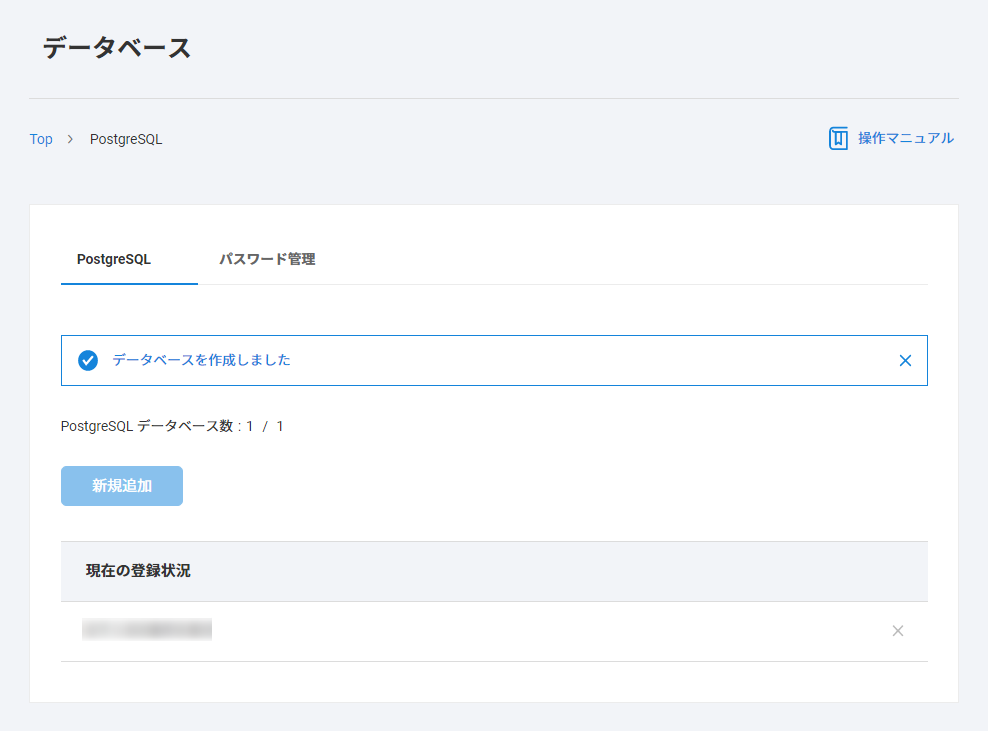The height and width of the screenshot is (731, 988).
Task: Open the 操作マニュアル book icon
Action: pyautogui.click(x=838, y=138)
